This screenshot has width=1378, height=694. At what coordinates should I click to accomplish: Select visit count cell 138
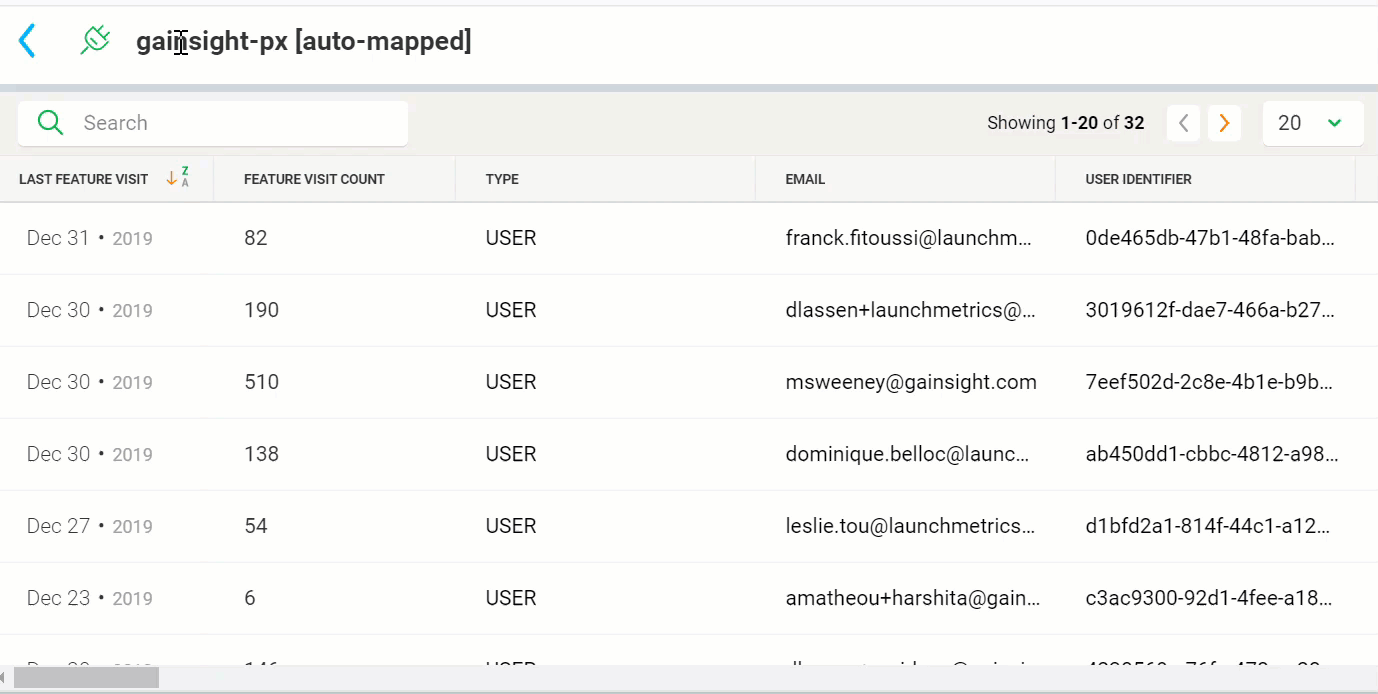pyautogui.click(x=262, y=454)
